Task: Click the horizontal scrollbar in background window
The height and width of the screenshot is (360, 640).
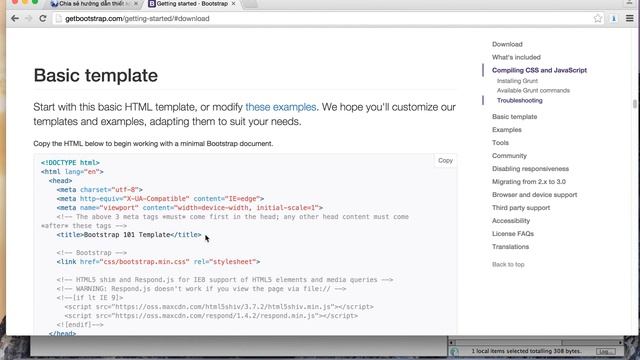Action: [x=535, y=342]
